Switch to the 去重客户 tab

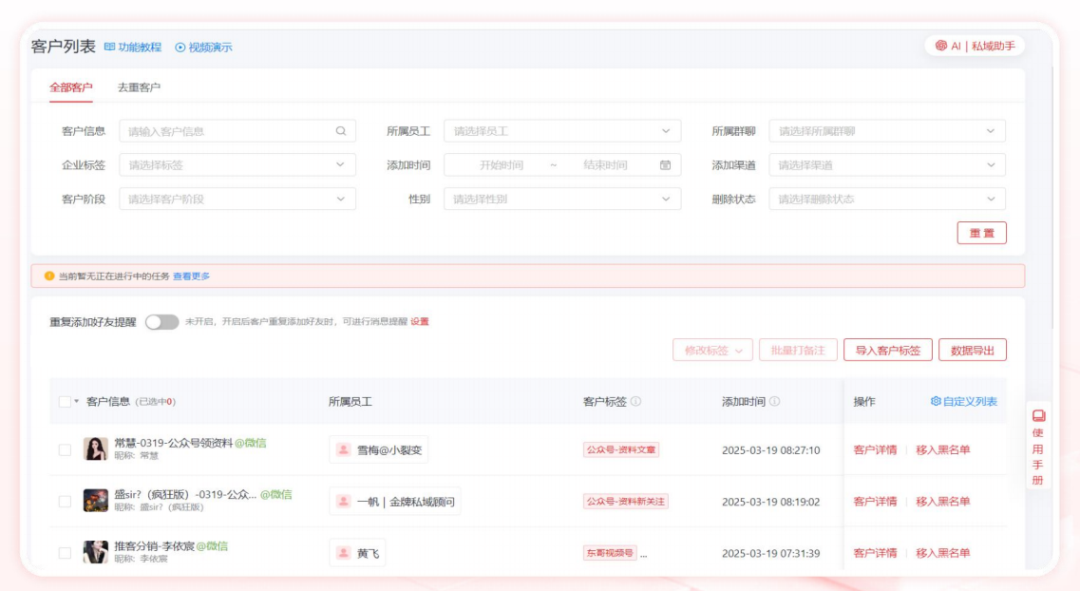139,87
